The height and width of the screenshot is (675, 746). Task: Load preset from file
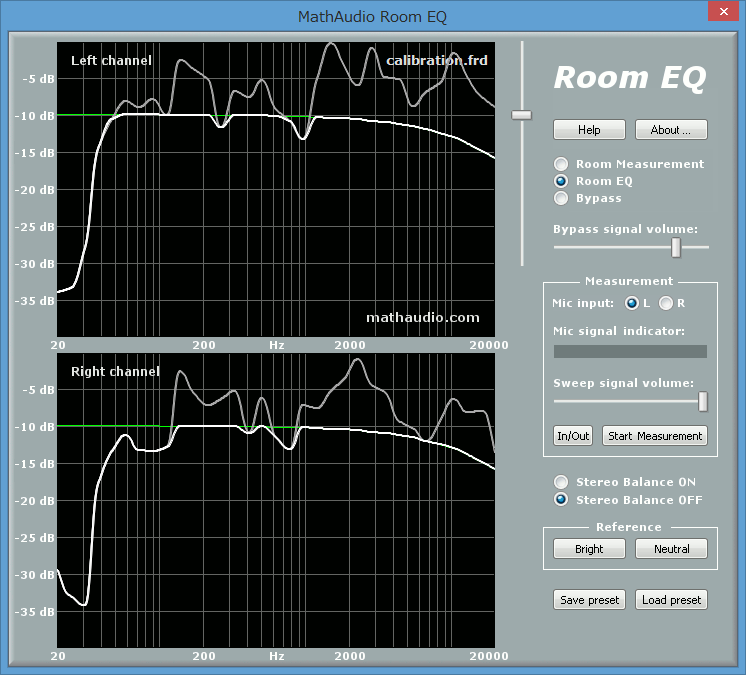tap(671, 600)
